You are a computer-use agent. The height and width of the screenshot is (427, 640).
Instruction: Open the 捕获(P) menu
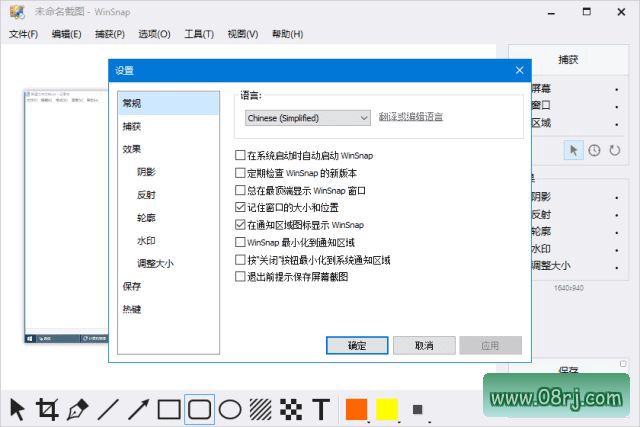tap(110, 34)
